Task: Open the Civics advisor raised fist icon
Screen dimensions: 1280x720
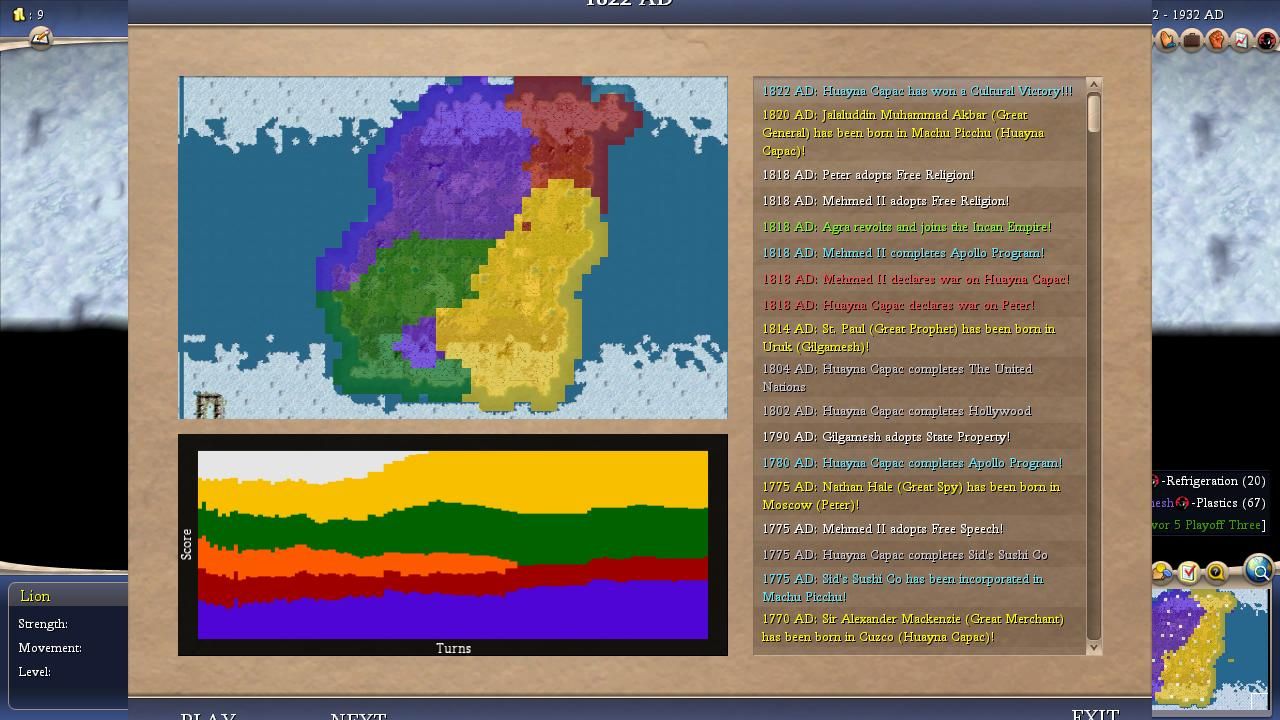Action: (x=1217, y=41)
